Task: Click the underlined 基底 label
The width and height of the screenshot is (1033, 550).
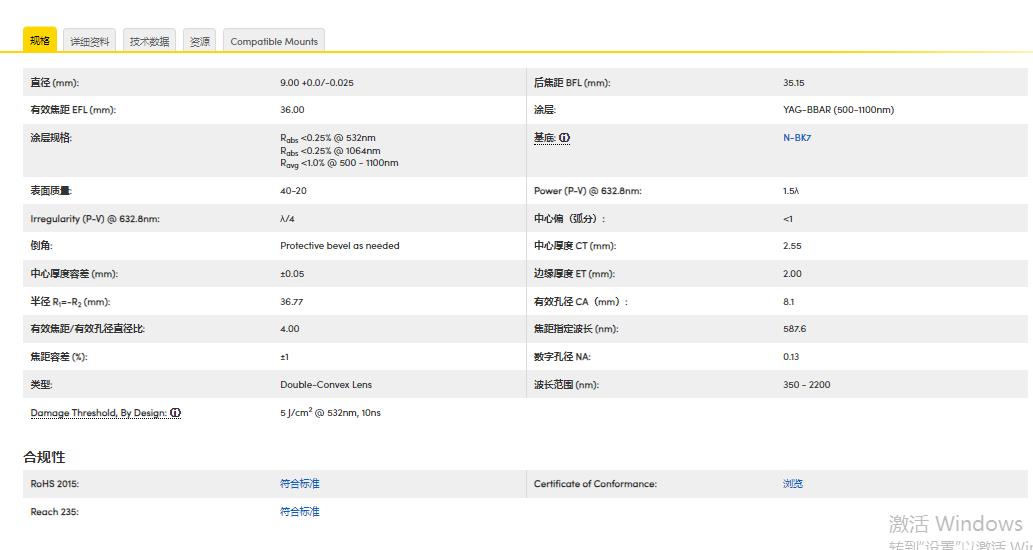Action: click(545, 138)
